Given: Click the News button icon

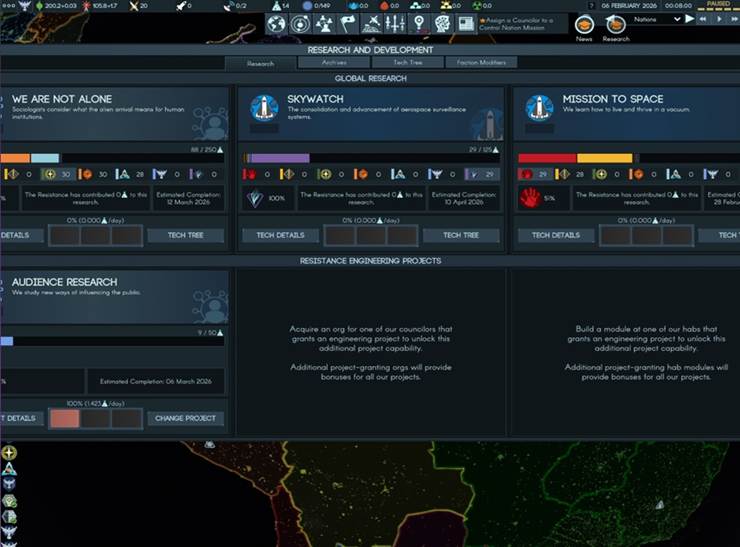Looking at the screenshot, I should pyautogui.click(x=584, y=24).
